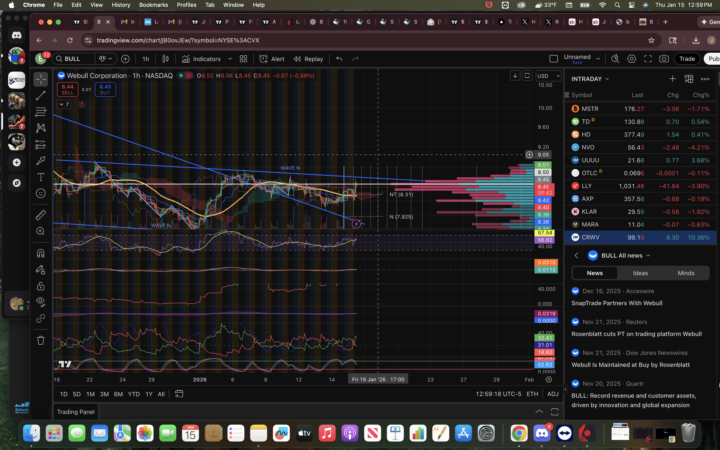Select the trend line drawing tool
The image size is (720, 450).
coord(40,96)
